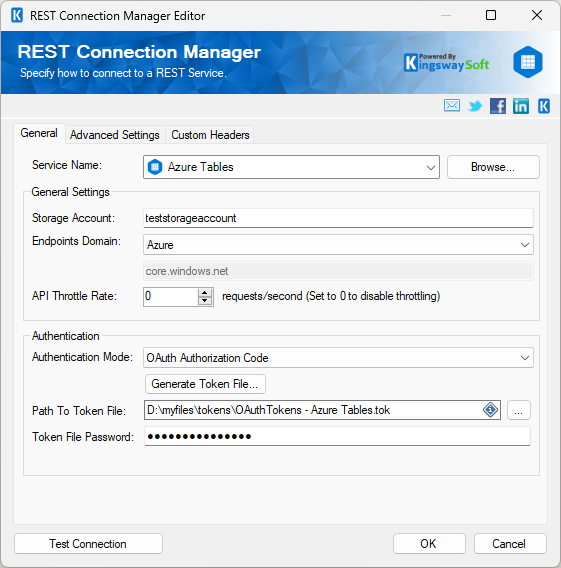Decrease API Throttle Rate with down arrow
Image resolution: width=561 pixels, height=568 pixels.
coord(205,301)
